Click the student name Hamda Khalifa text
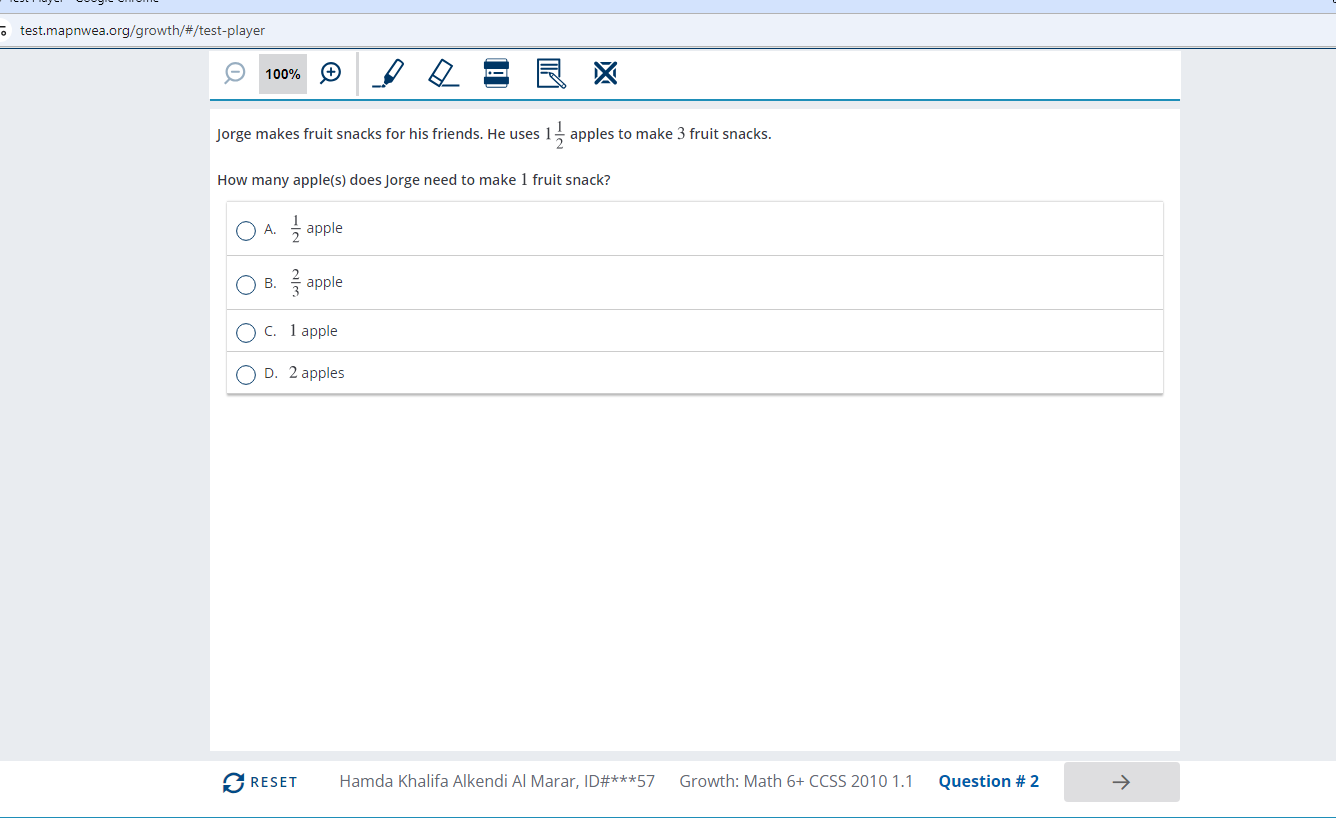Image resolution: width=1336 pixels, height=818 pixels. click(497, 781)
